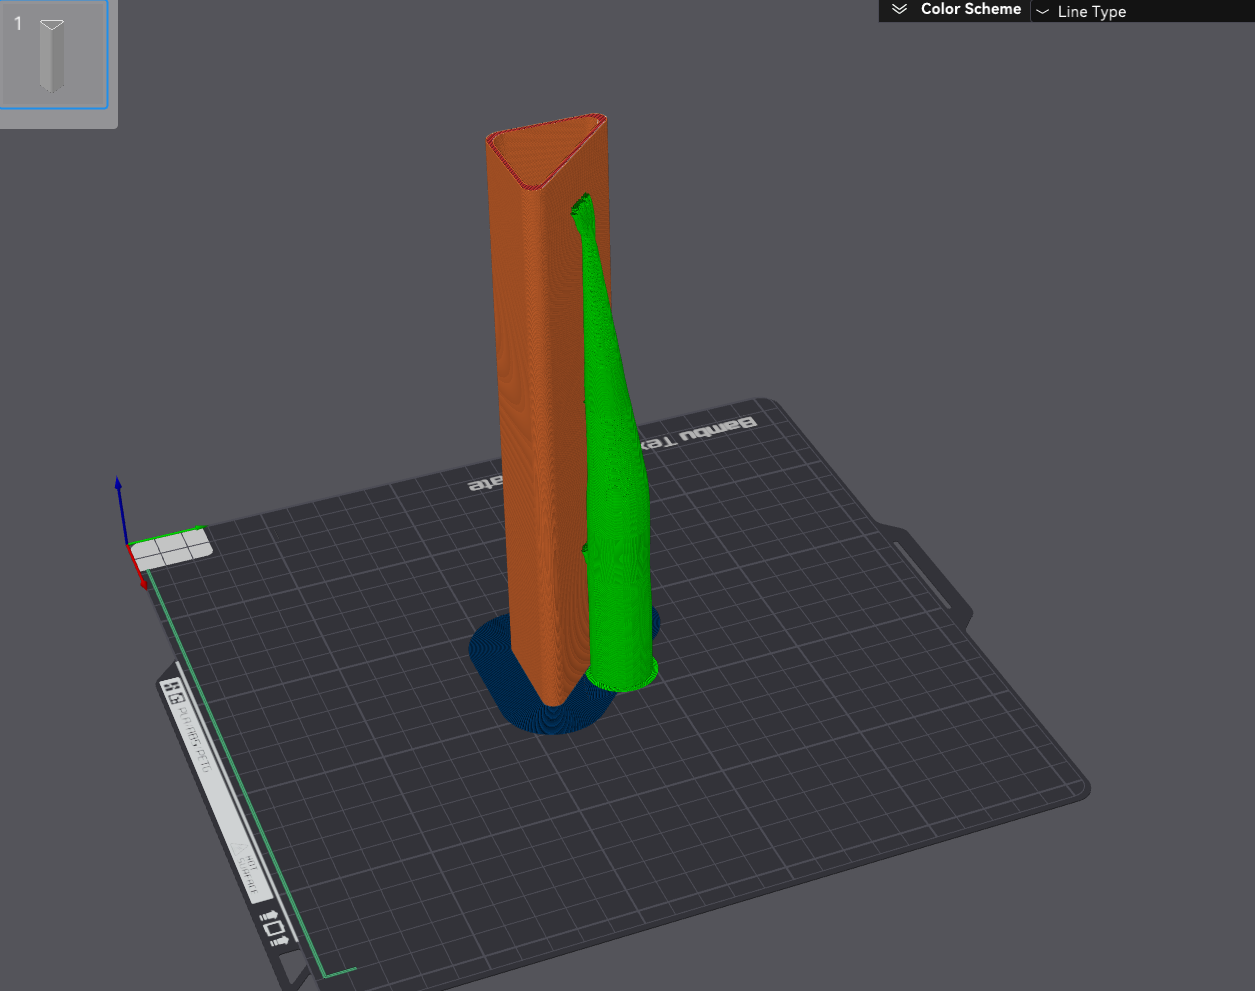Click the Color Scheme label
The image size is (1255, 991).
[970, 9]
